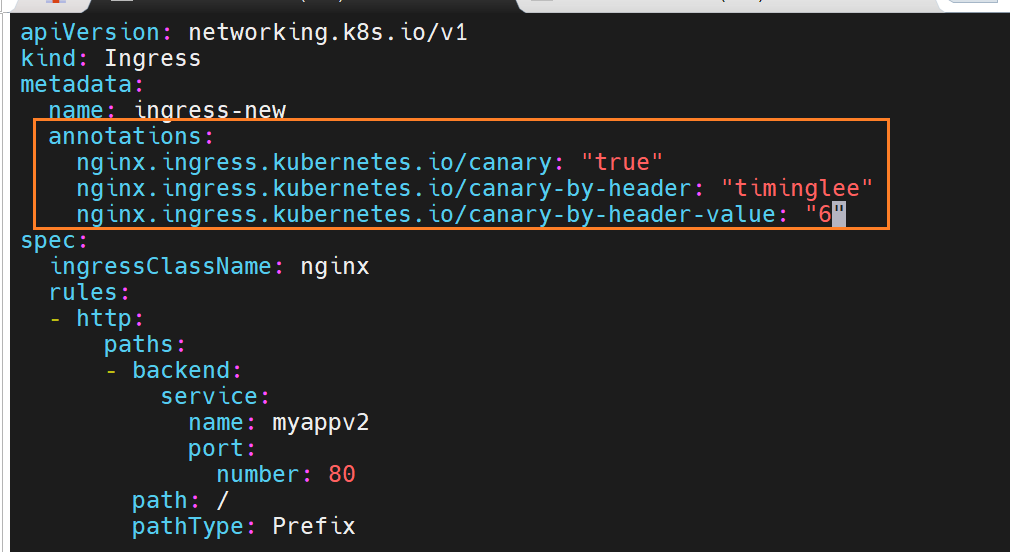Click the Ingress kind value
This screenshot has height=552, width=1010.
point(153,59)
